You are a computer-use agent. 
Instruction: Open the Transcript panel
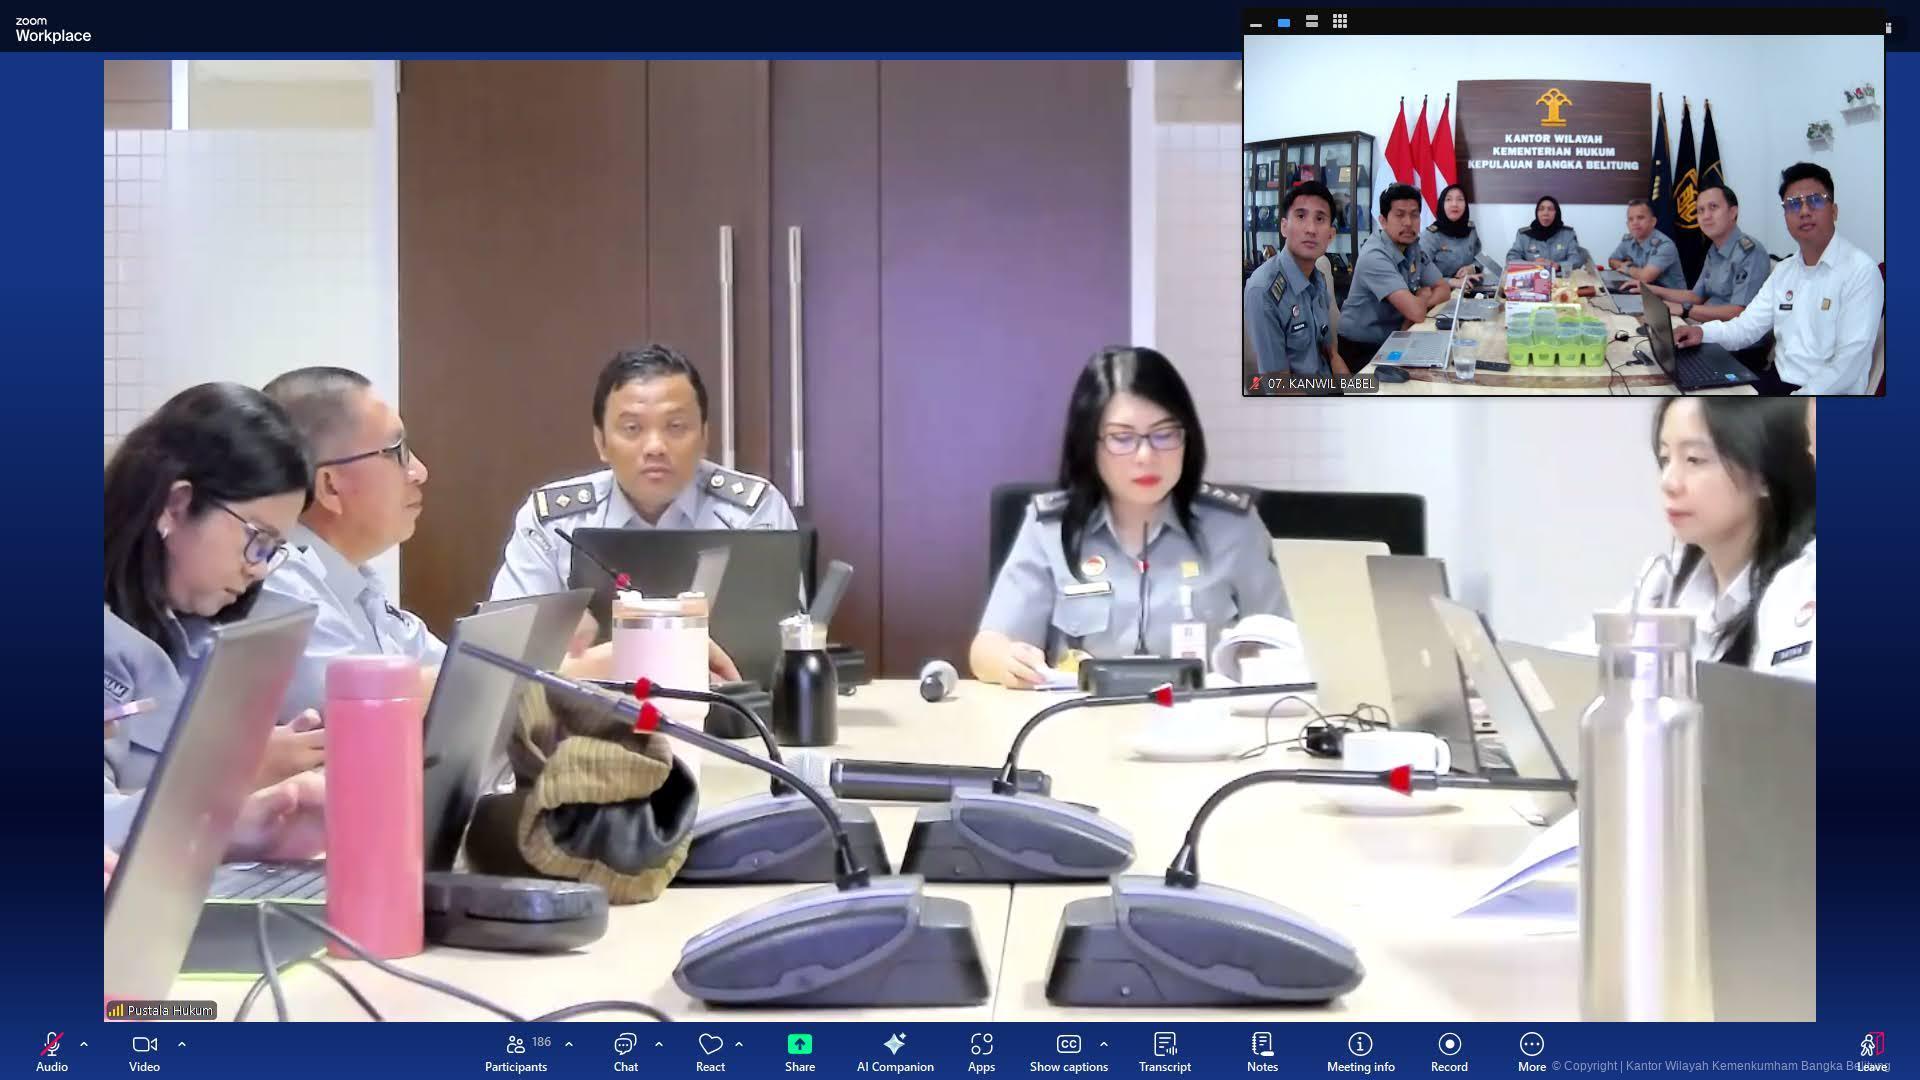click(x=1164, y=1045)
